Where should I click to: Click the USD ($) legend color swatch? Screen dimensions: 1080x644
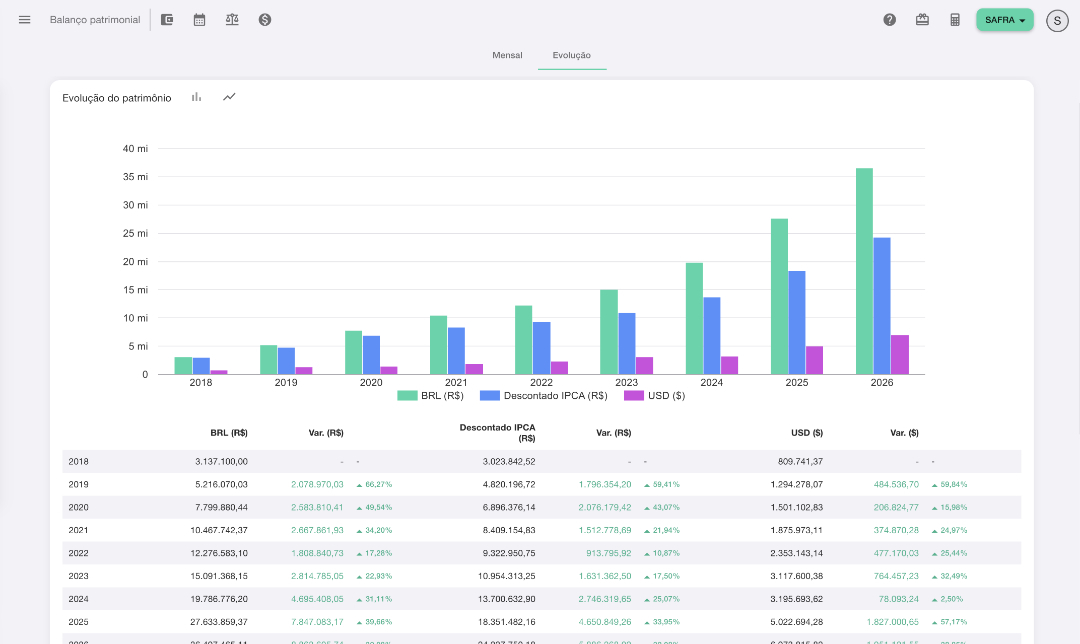633,396
